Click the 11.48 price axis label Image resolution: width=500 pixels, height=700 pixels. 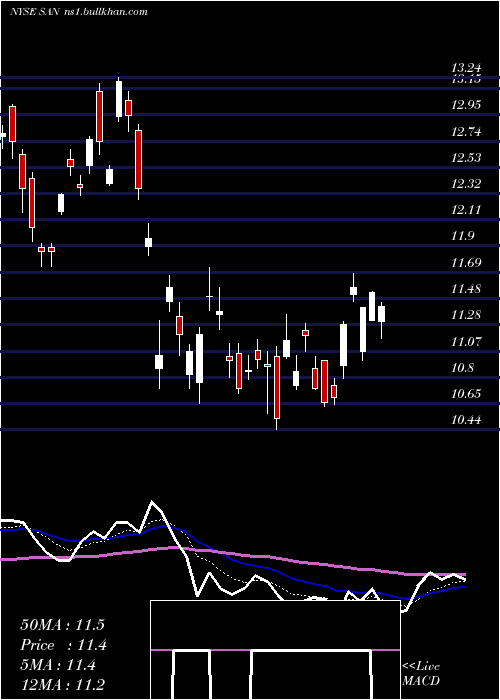pyautogui.click(x=466, y=289)
